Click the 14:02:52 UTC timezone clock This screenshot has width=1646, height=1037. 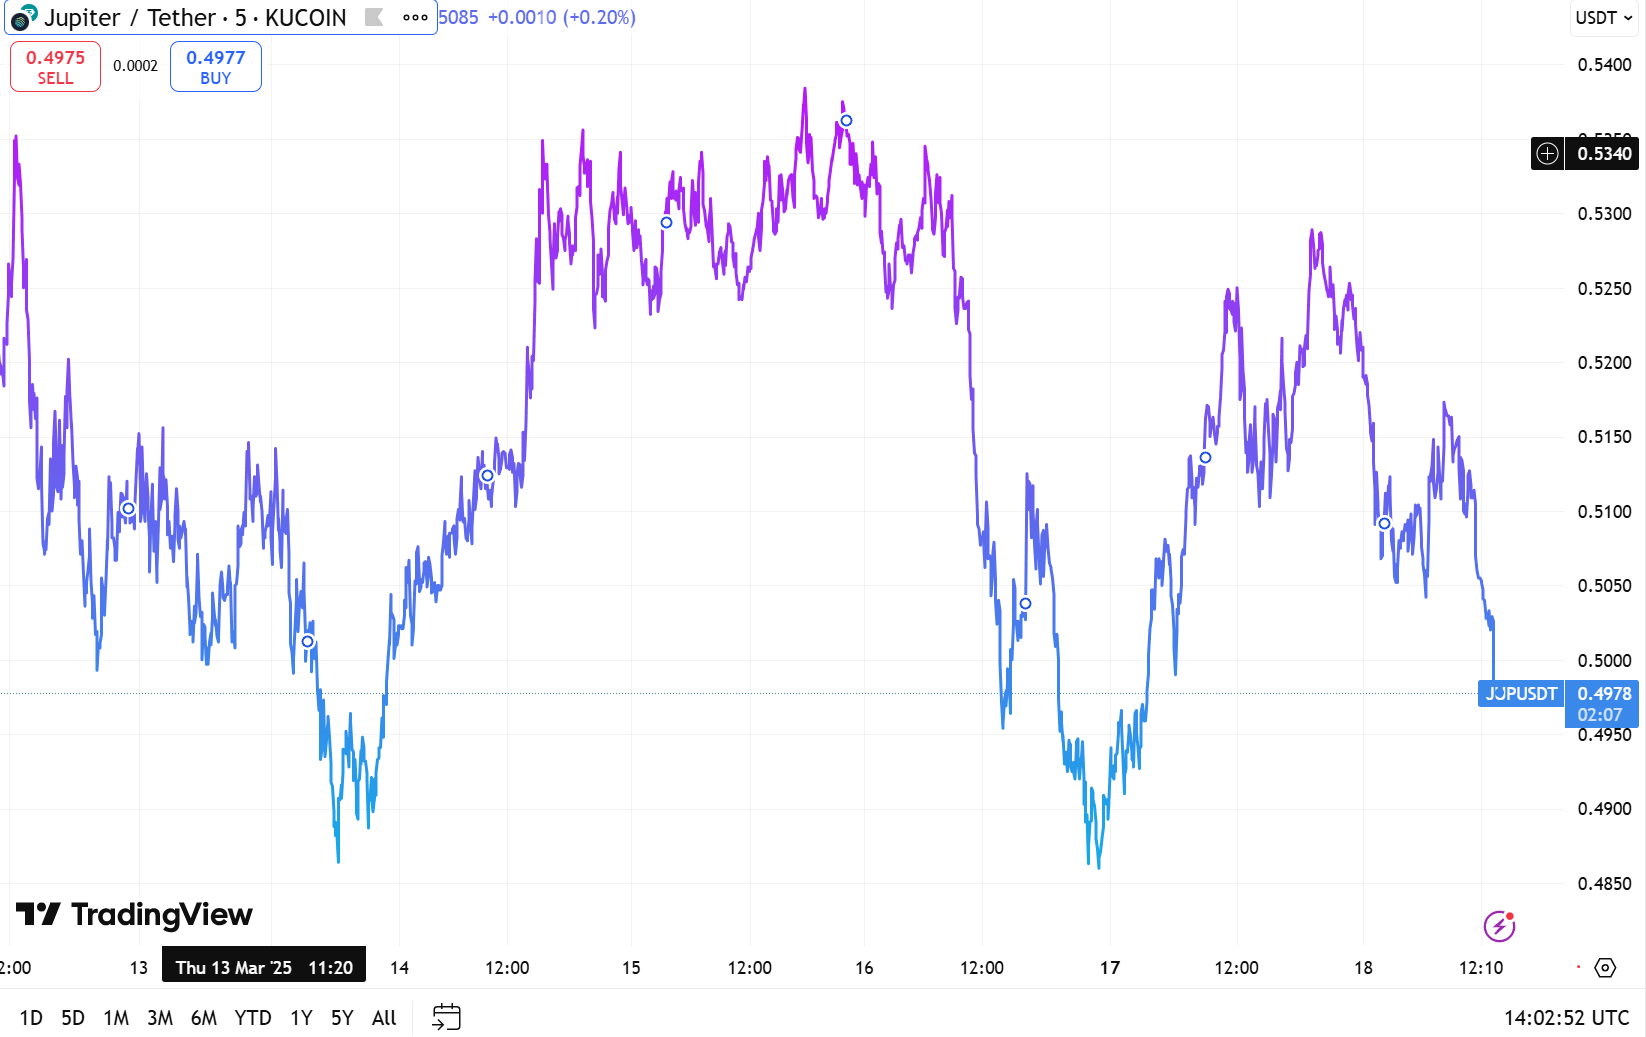1566,1017
